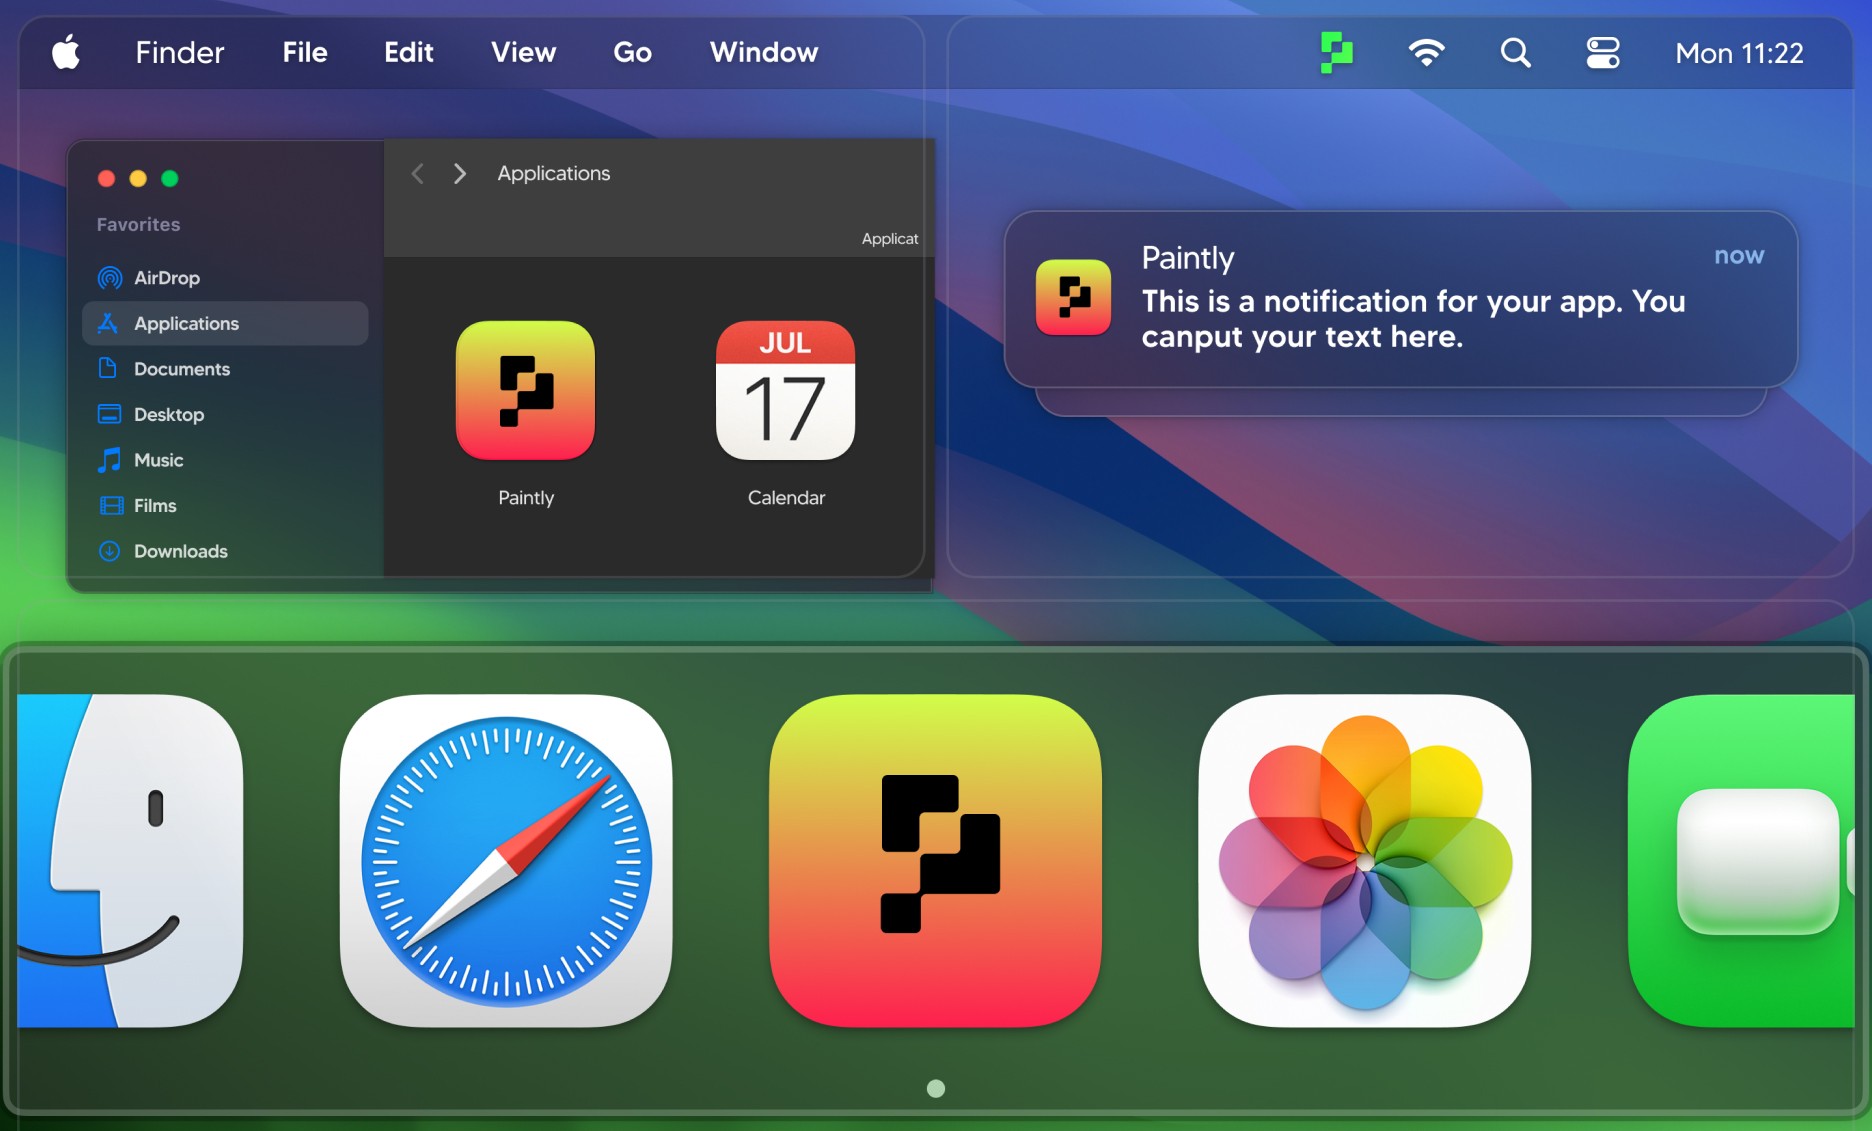The image size is (1872, 1131).
Task: Click the running indicator dot under Paintly
Action: tap(936, 1088)
